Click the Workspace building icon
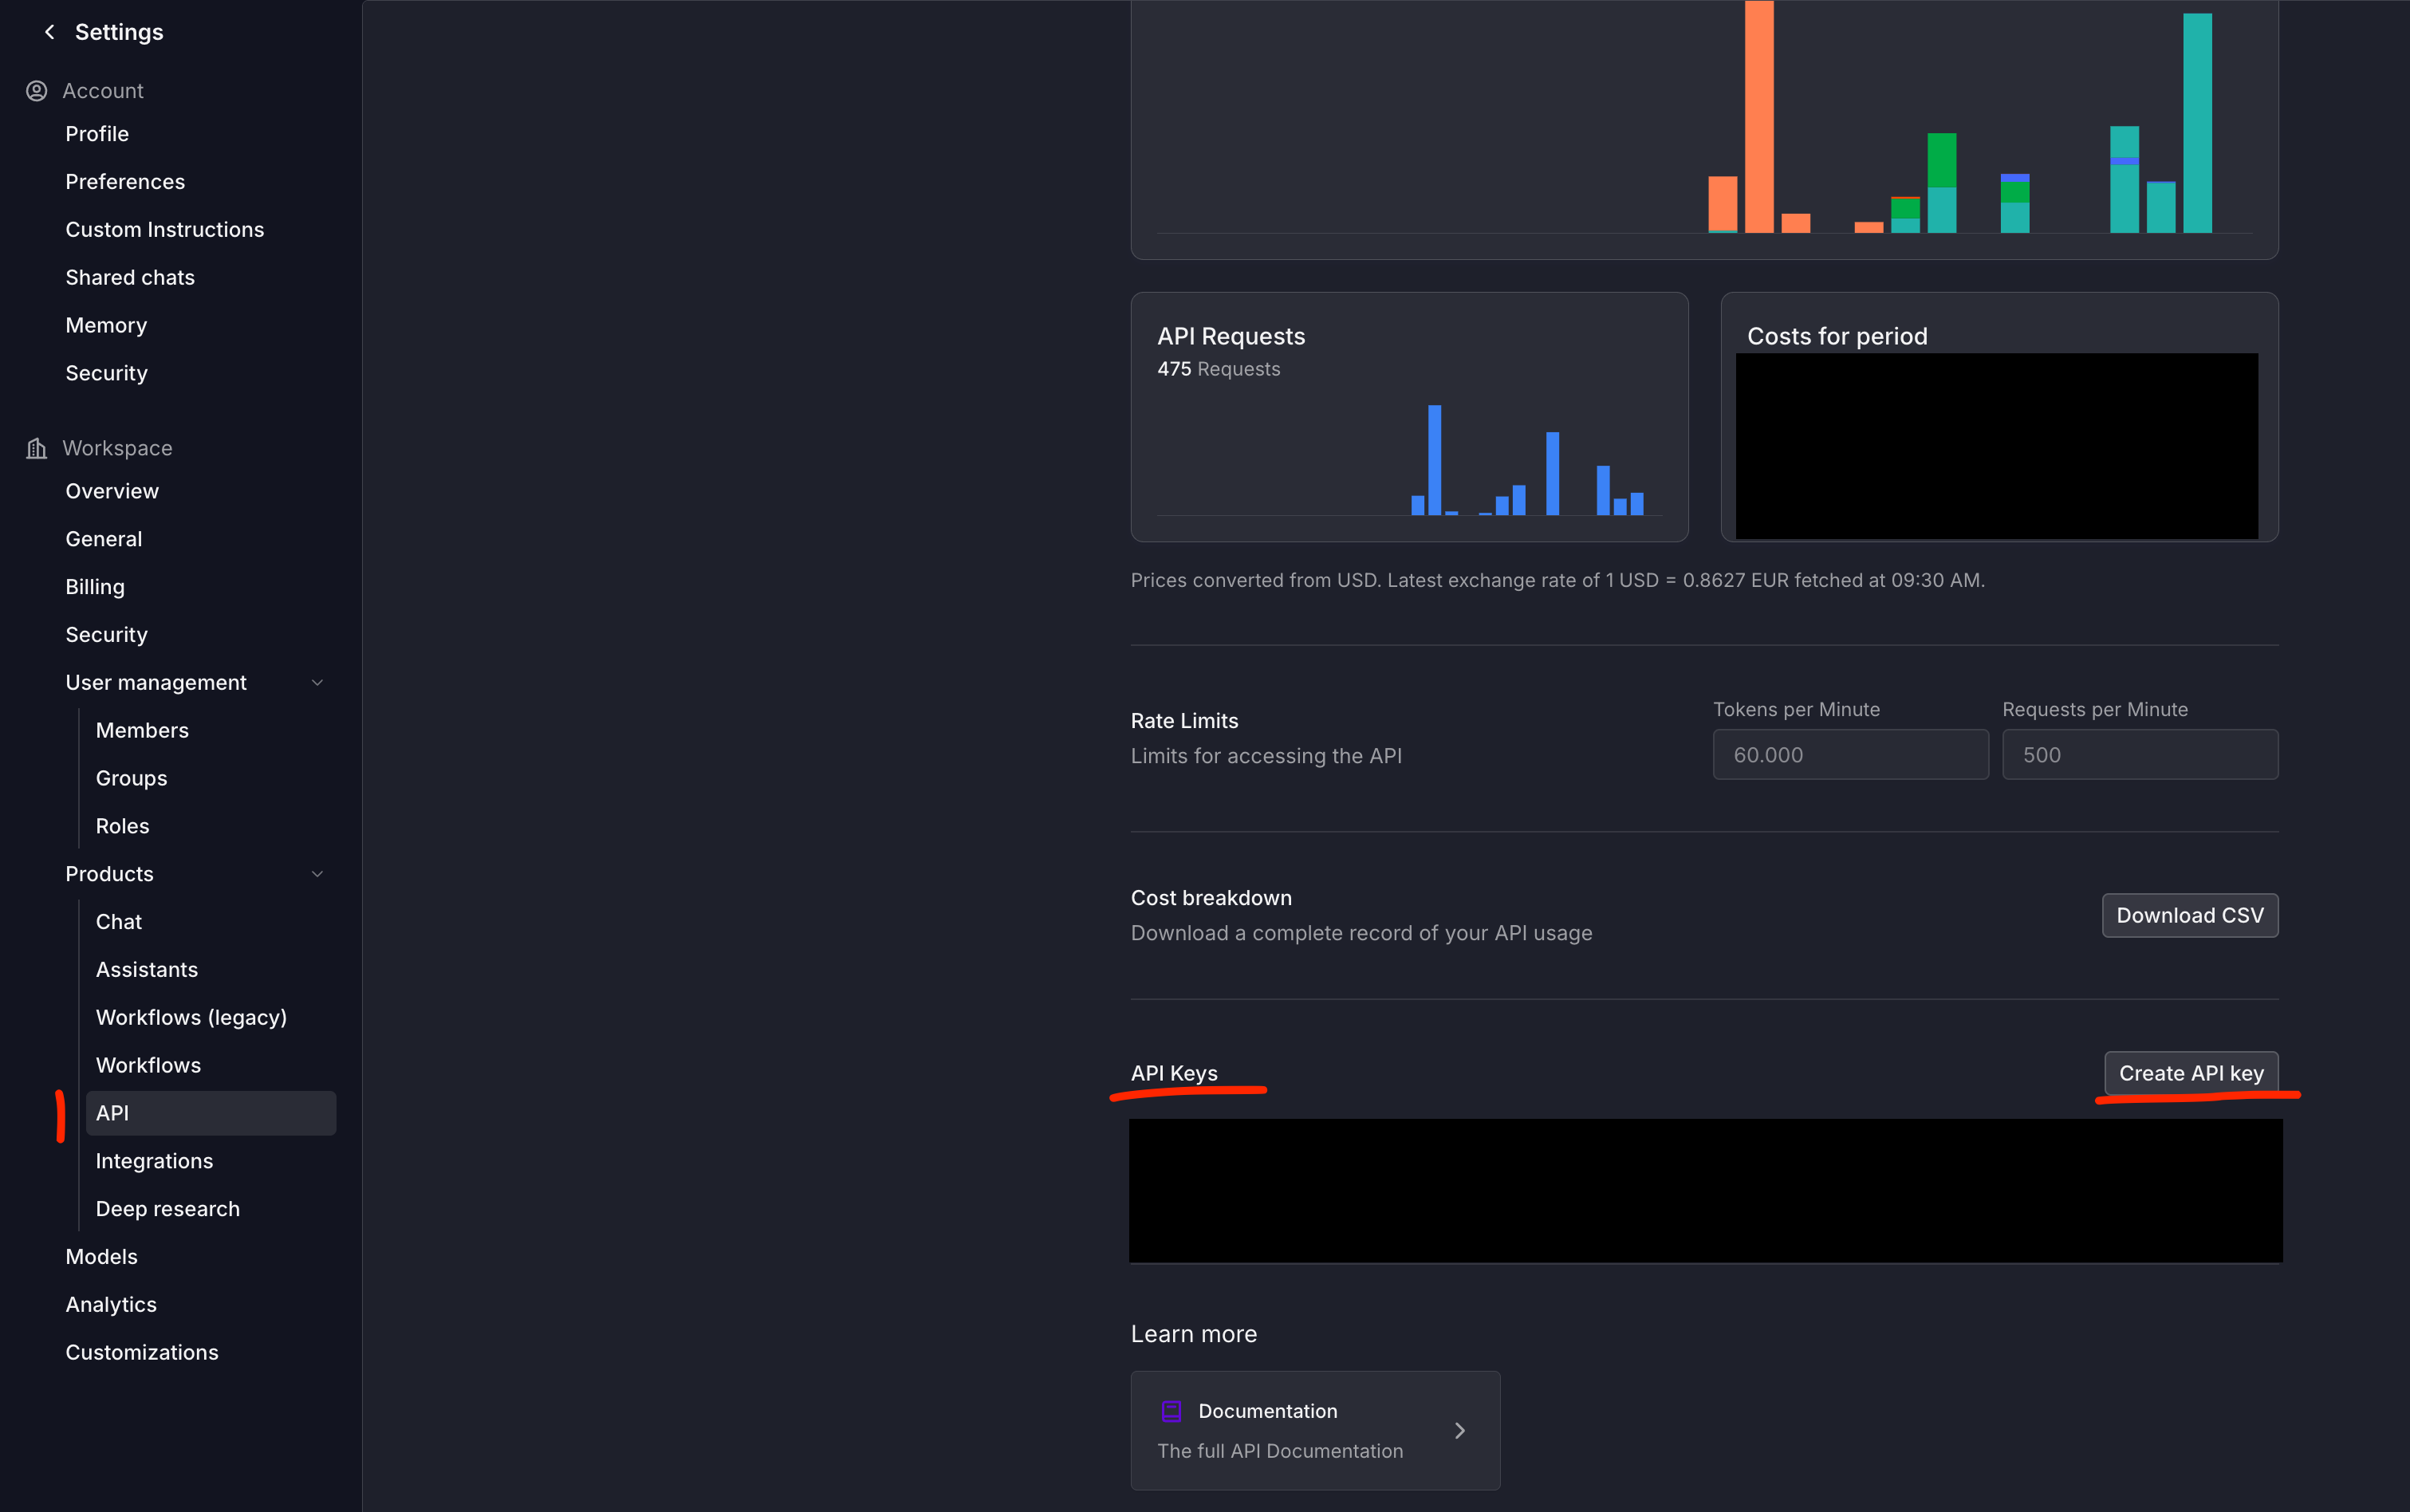2410x1512 pixels. tap(37, 448)
